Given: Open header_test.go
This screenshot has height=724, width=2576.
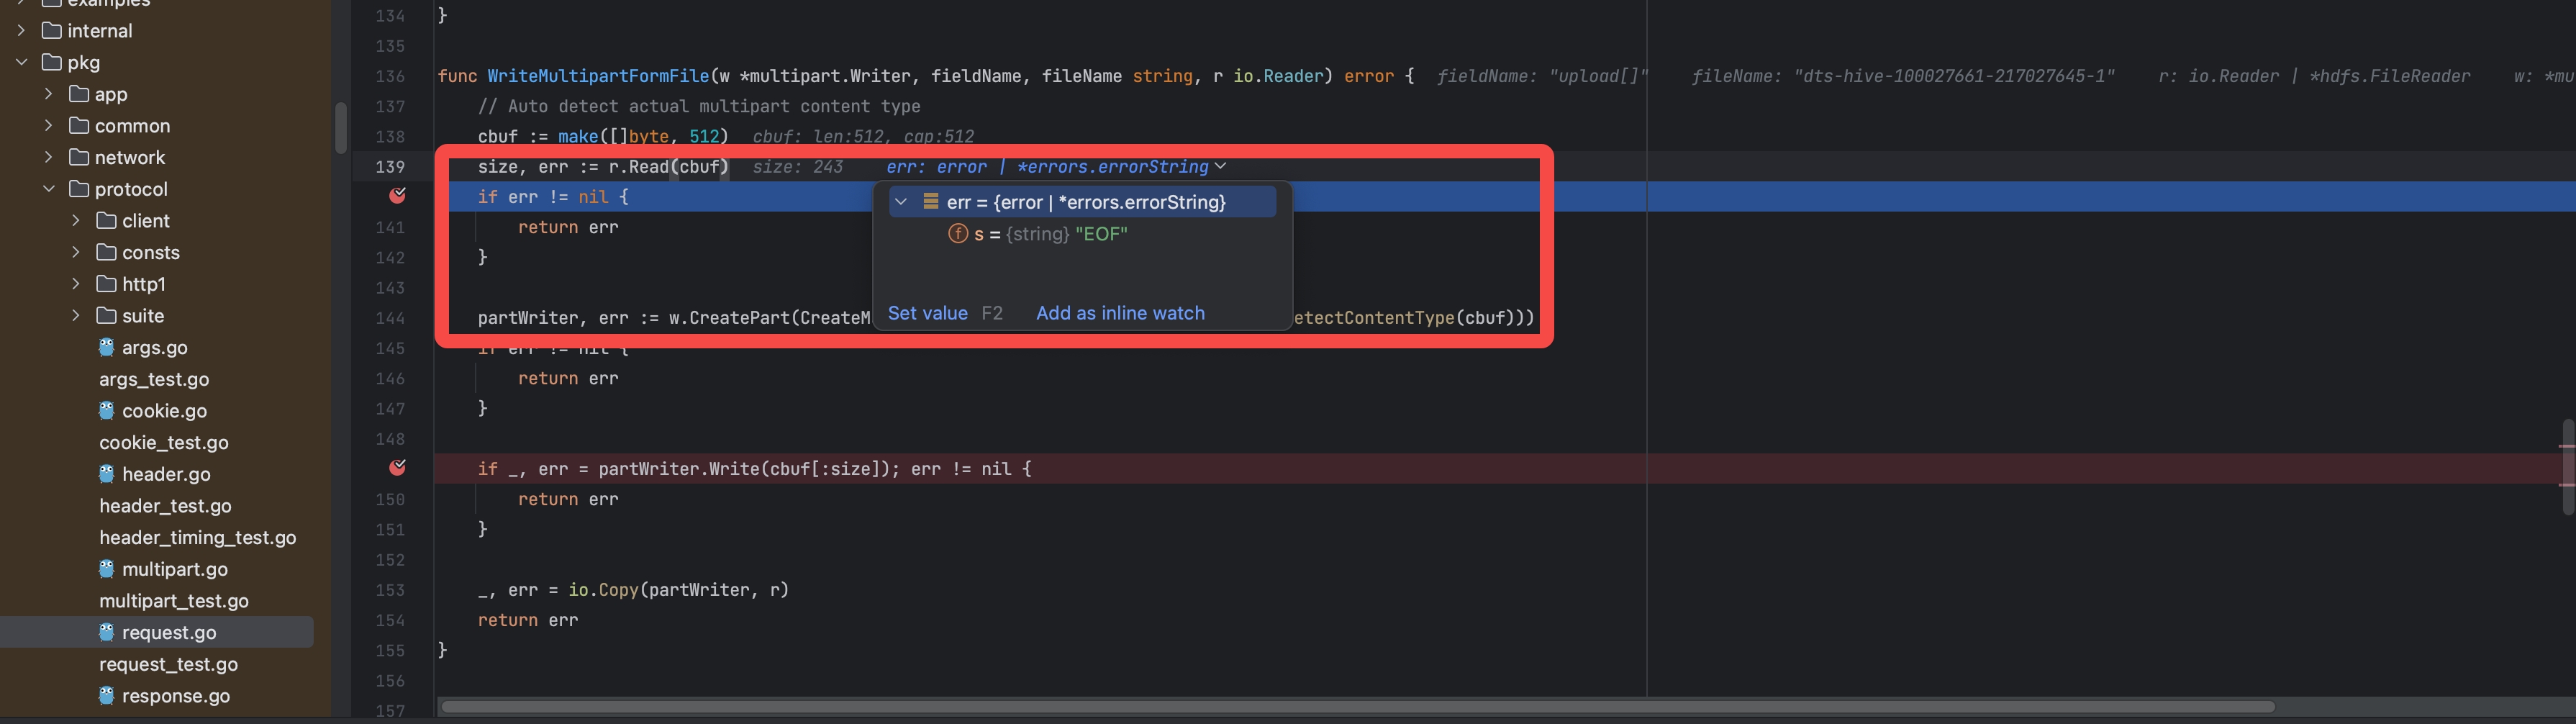Looking at the screenshot, I should click(x=165, y=506).
